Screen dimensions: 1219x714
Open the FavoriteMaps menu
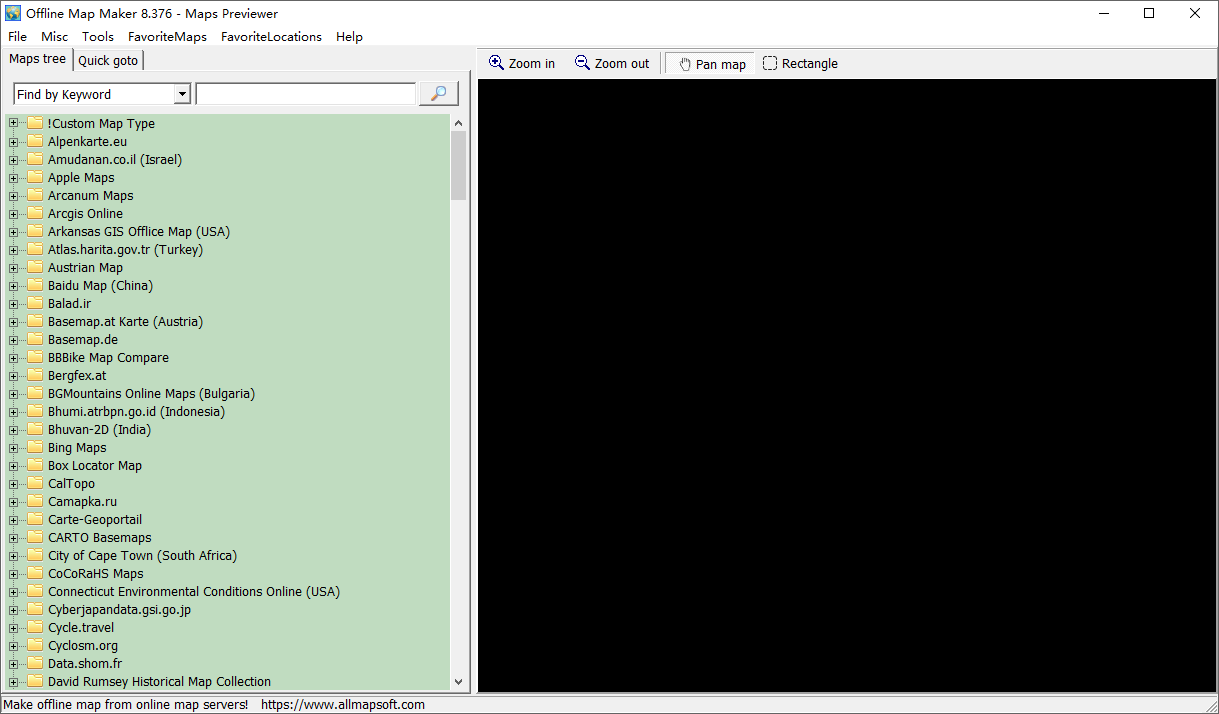click(x=167, y=37)
